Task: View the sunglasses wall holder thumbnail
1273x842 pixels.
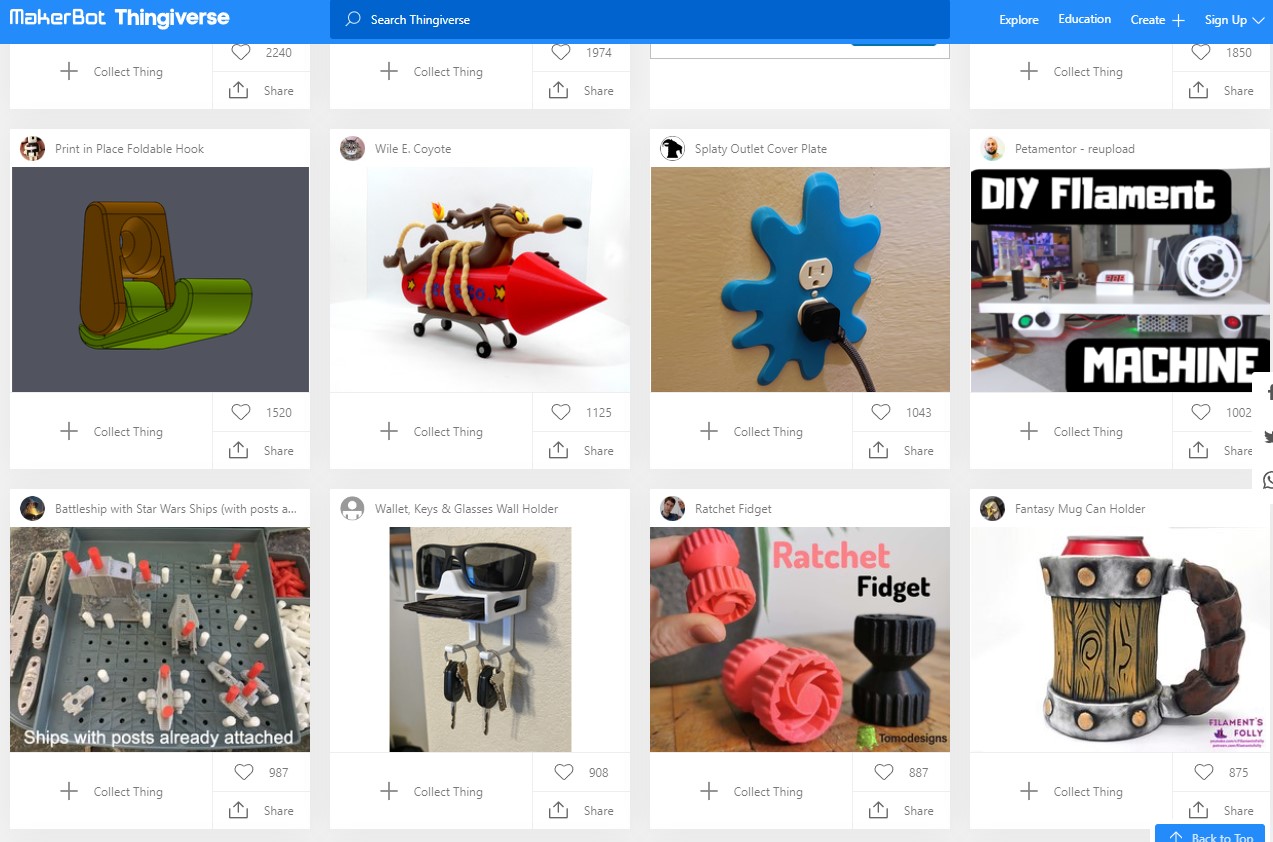Action: point(480,639)
